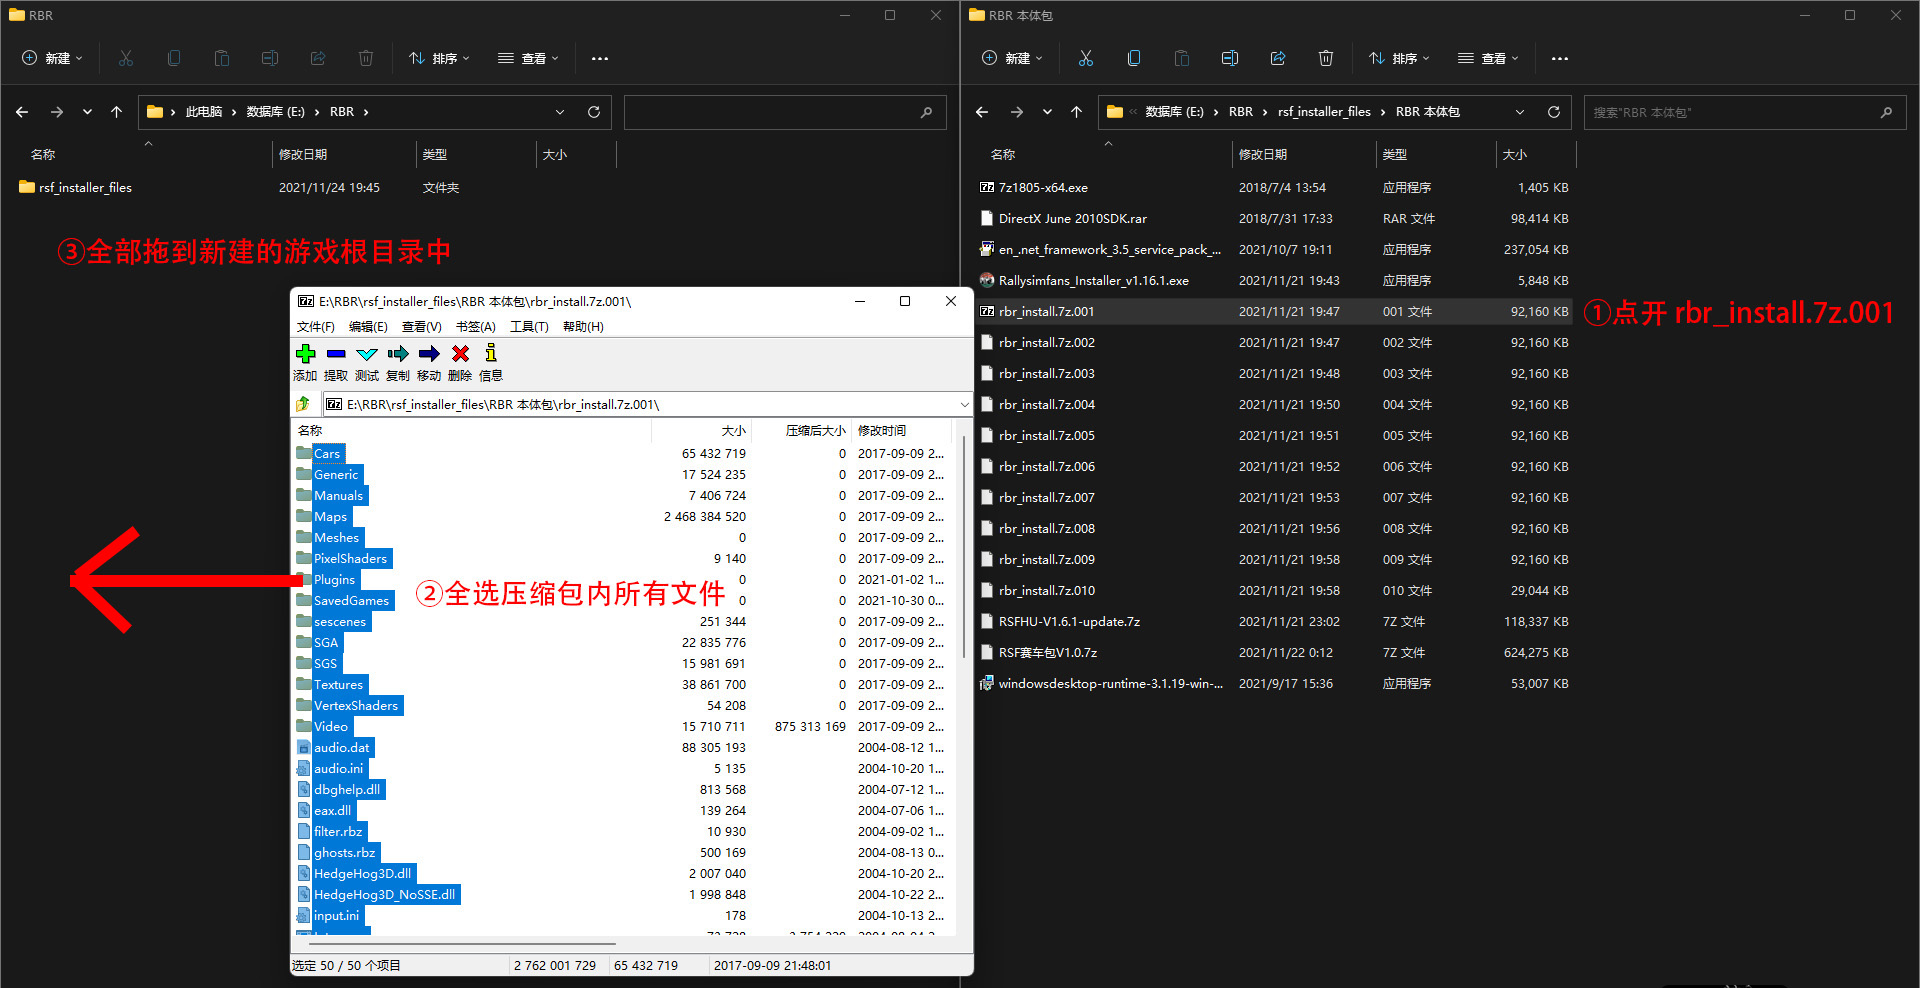
Task: Open more options in left RBR window
Action: [600, 59]
